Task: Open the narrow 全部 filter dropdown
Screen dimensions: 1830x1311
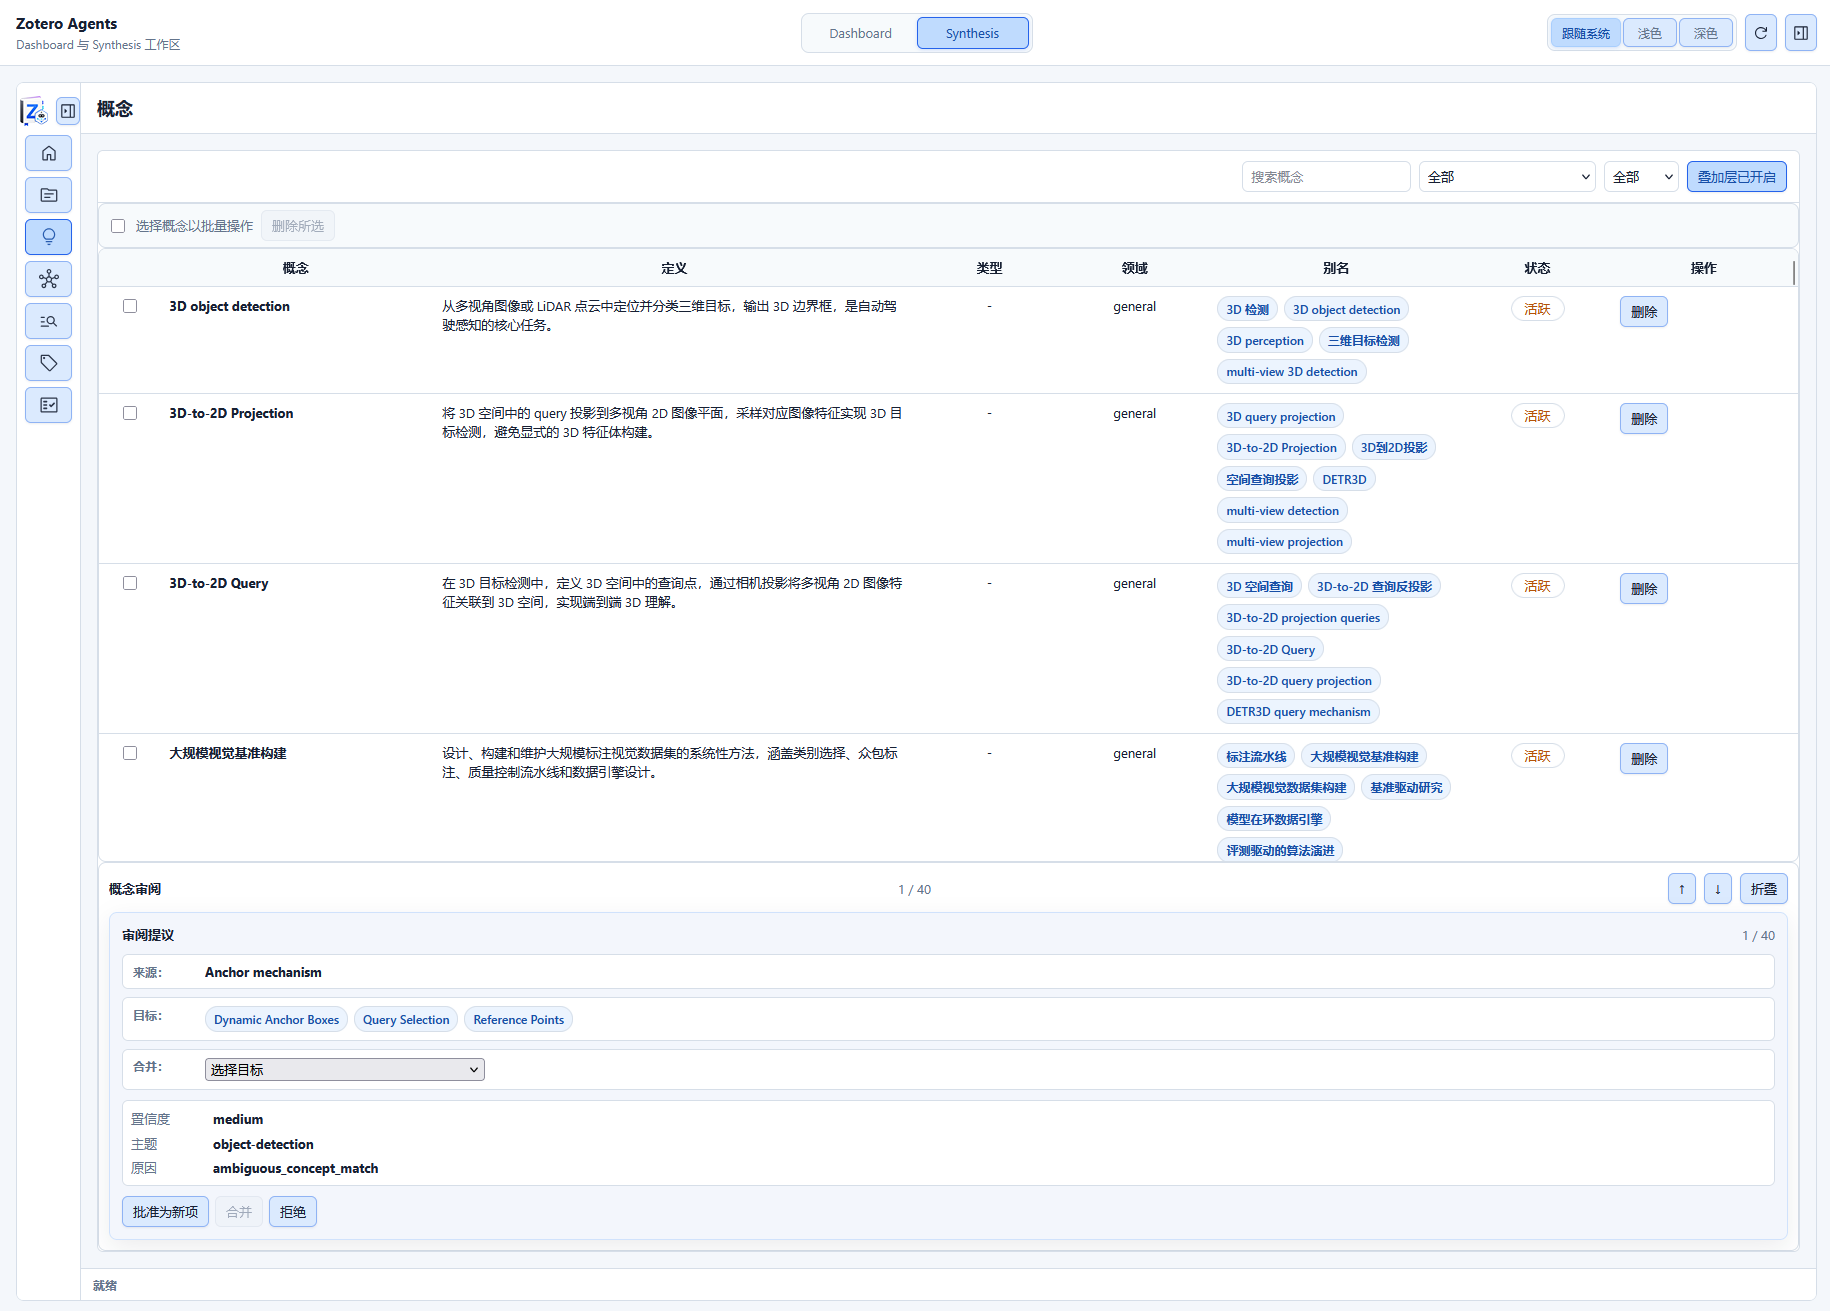Action: pyautogui.click(x=1641, y=177)
